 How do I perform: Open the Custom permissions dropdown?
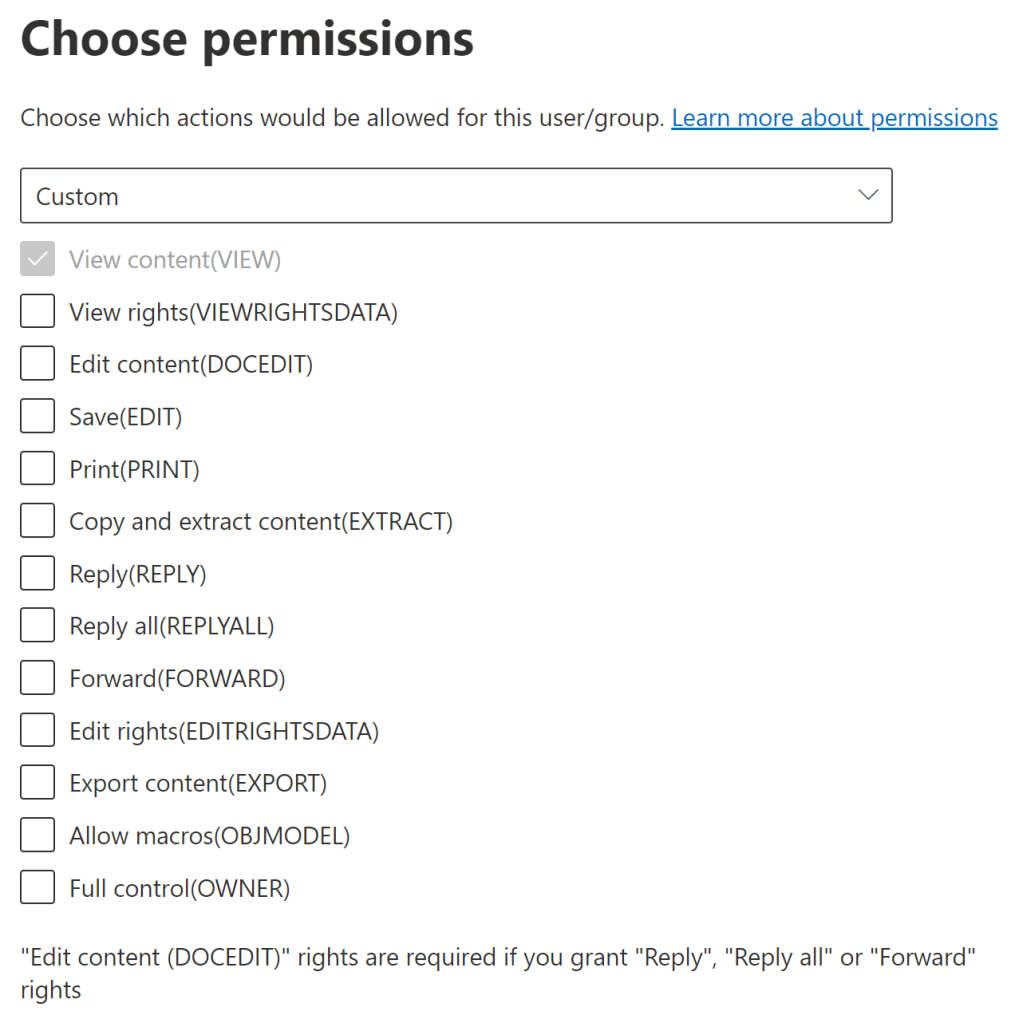click(x=455, y=196)
